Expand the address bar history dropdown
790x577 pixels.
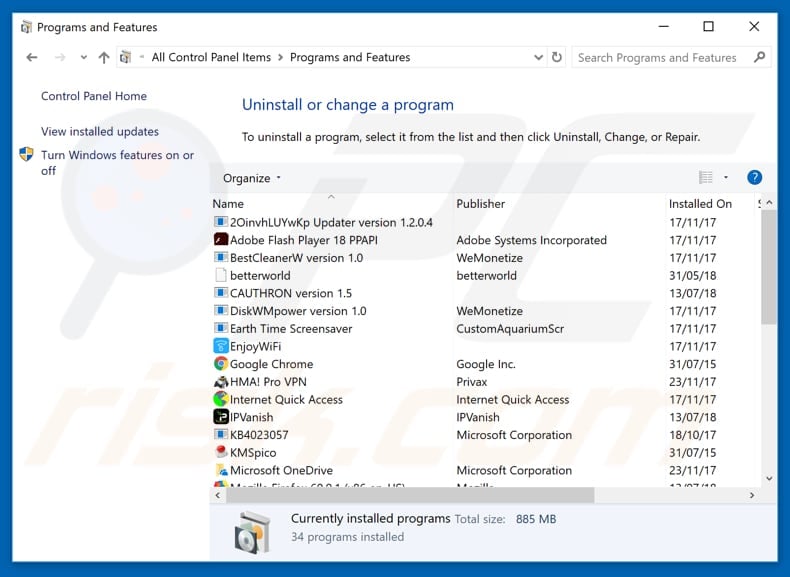pos(538,57)
